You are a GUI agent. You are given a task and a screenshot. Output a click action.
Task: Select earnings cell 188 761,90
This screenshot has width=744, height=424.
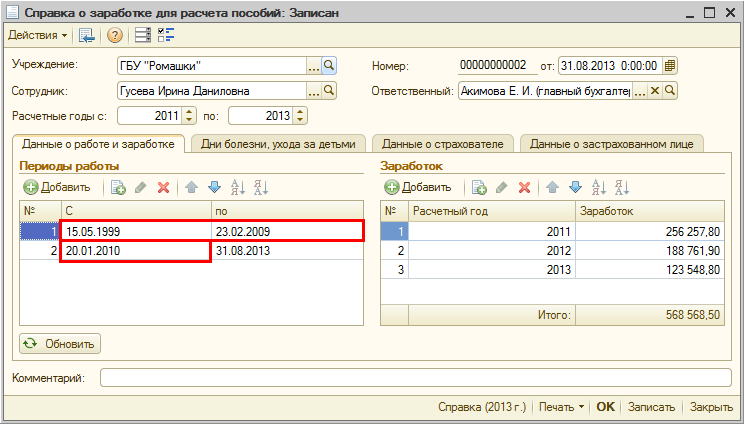tap(650, 250)
